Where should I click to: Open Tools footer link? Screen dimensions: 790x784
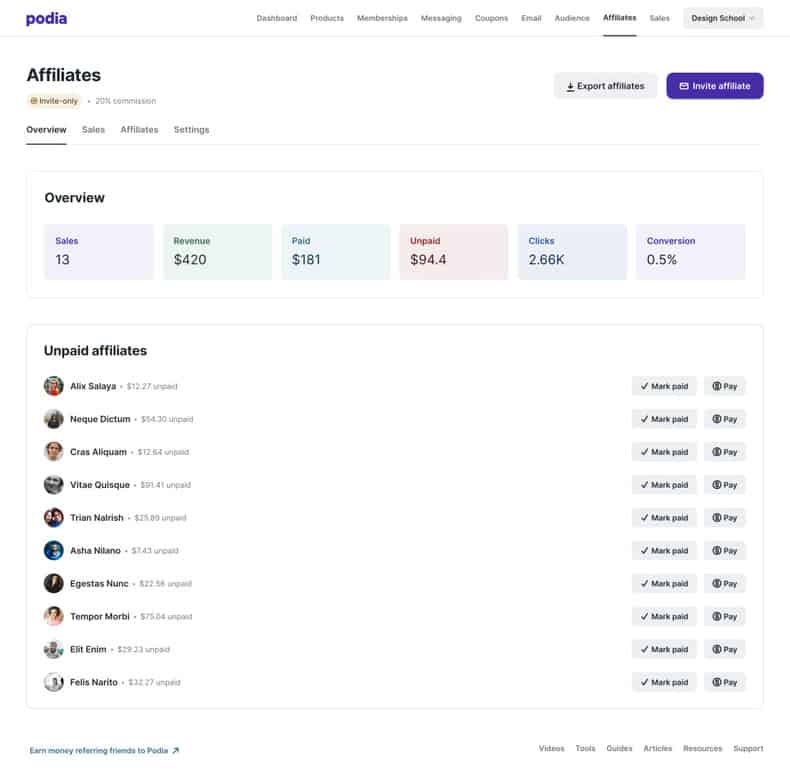pyautogui.click(x=585, y=748)
